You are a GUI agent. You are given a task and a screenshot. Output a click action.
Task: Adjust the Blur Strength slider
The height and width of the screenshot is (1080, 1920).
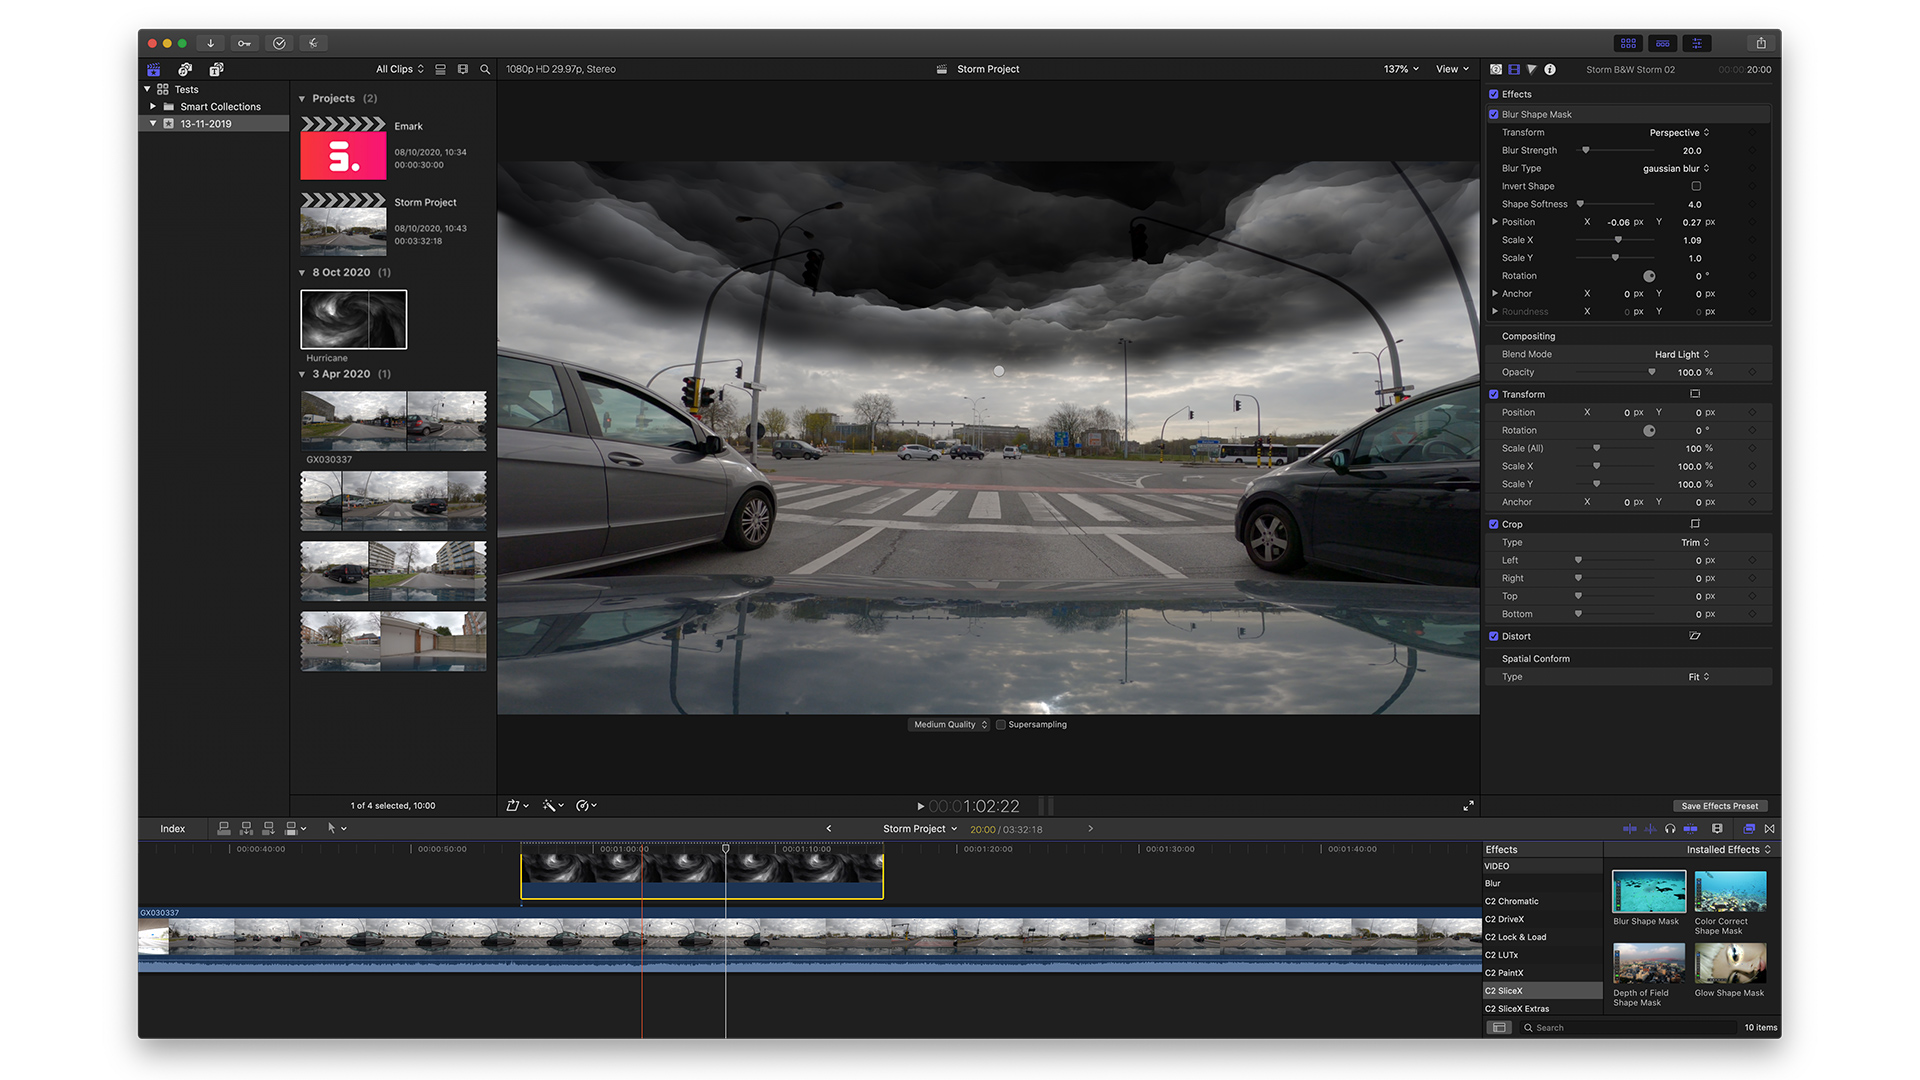1585,150
